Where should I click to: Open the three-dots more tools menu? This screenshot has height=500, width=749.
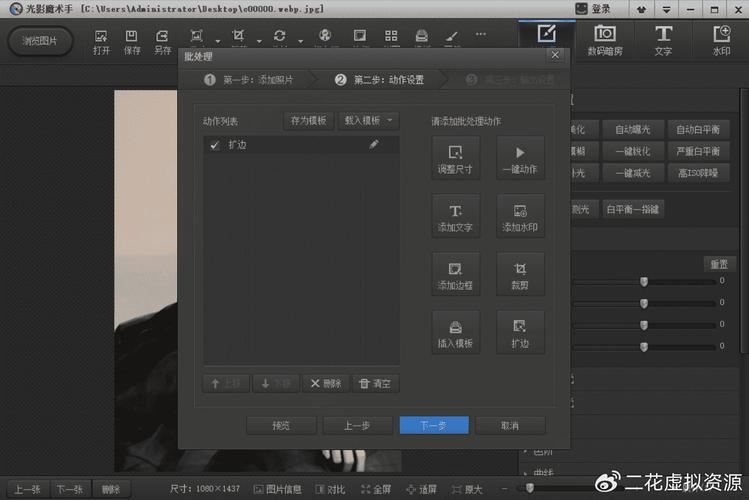tap(481, 34)
